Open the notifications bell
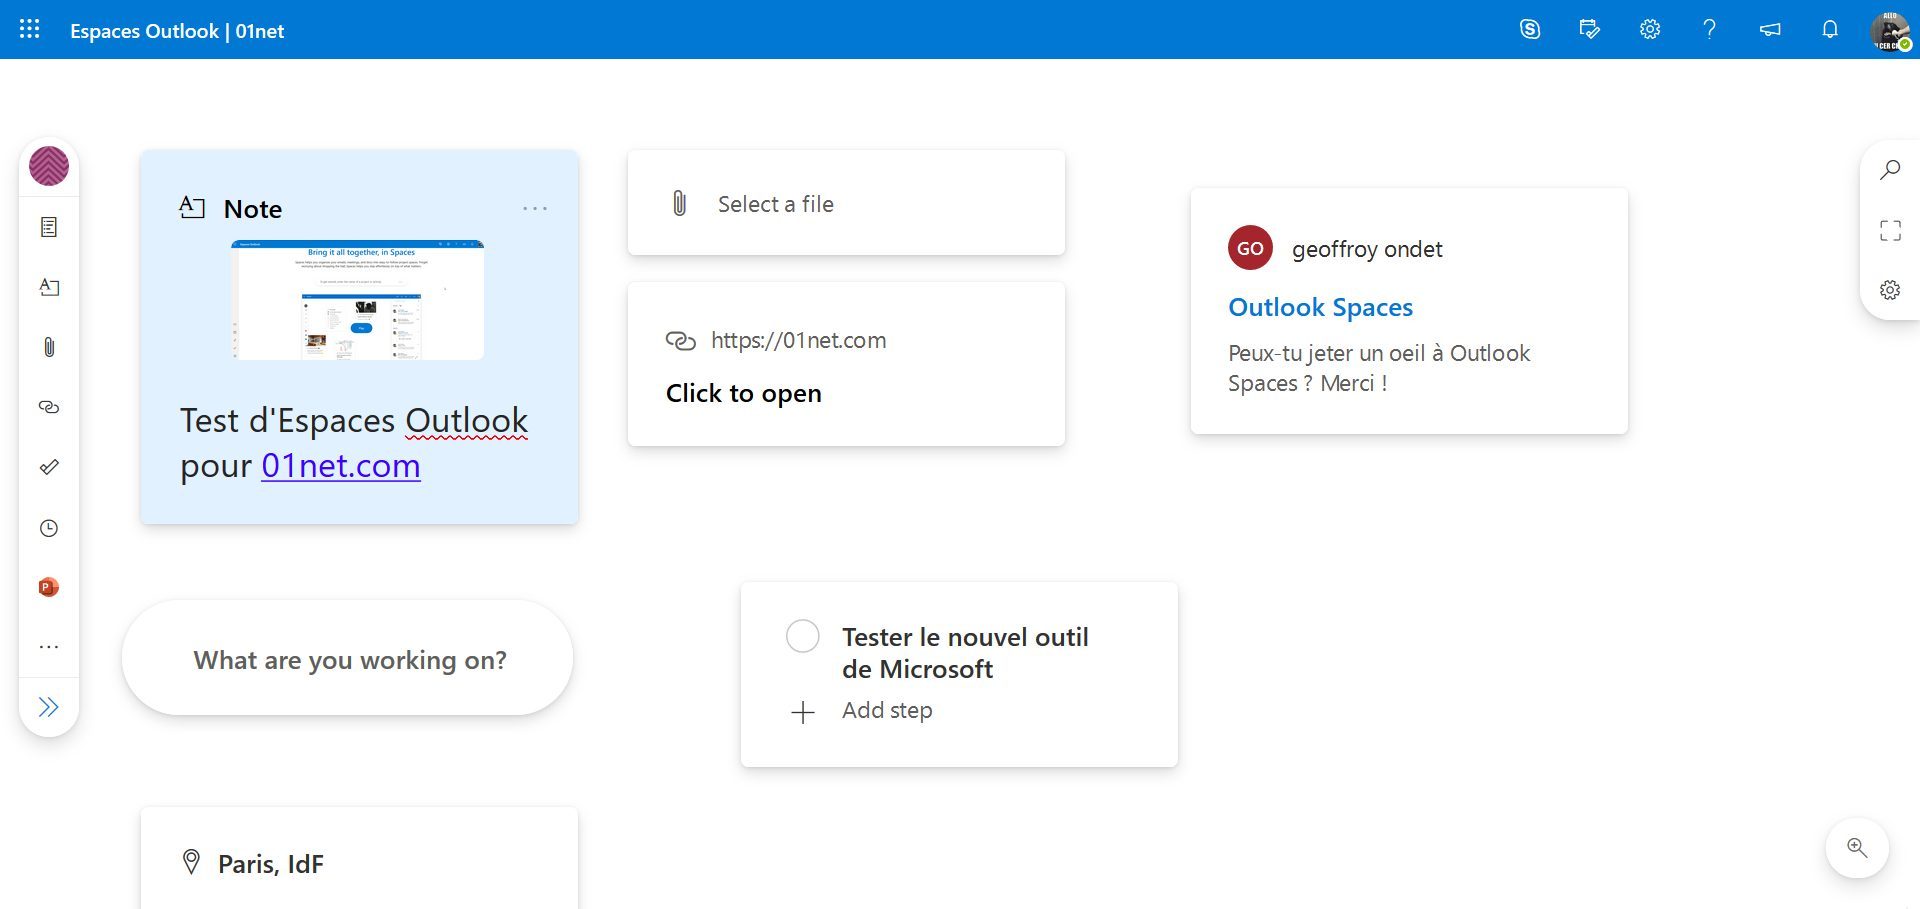Screen dimensions: 1920x909 (x=1829, y=30)
